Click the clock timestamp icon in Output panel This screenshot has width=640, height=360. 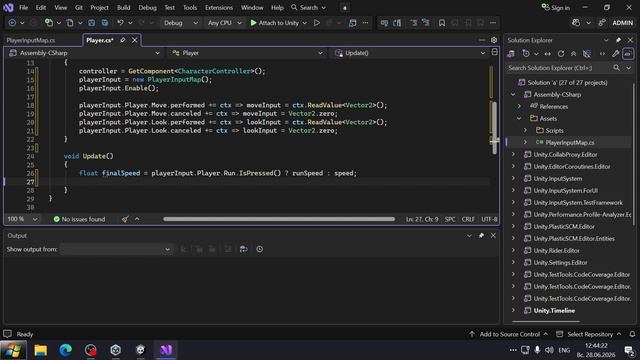pyautogui.click(x=260, y=249)
